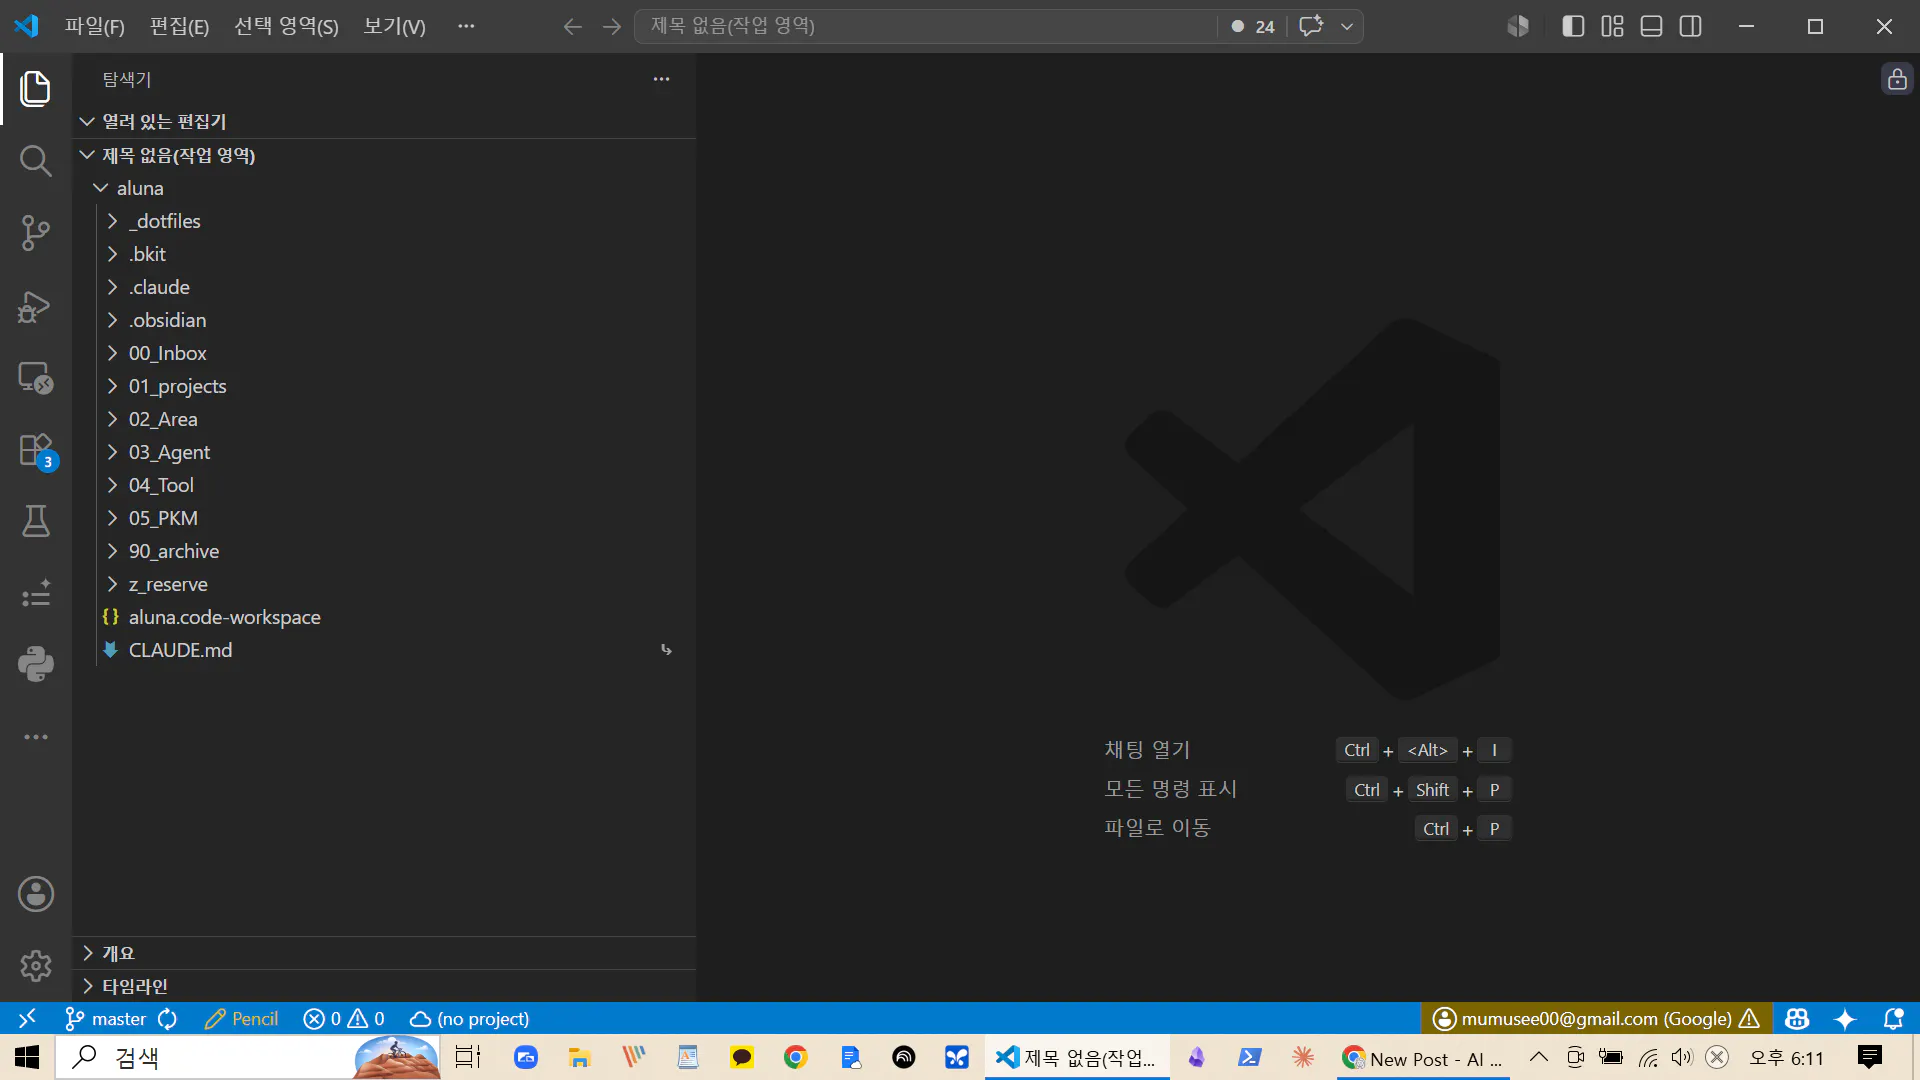
Task: Open the 편집(E) menu
Action: pyautogui.click(x=180, y=27)
